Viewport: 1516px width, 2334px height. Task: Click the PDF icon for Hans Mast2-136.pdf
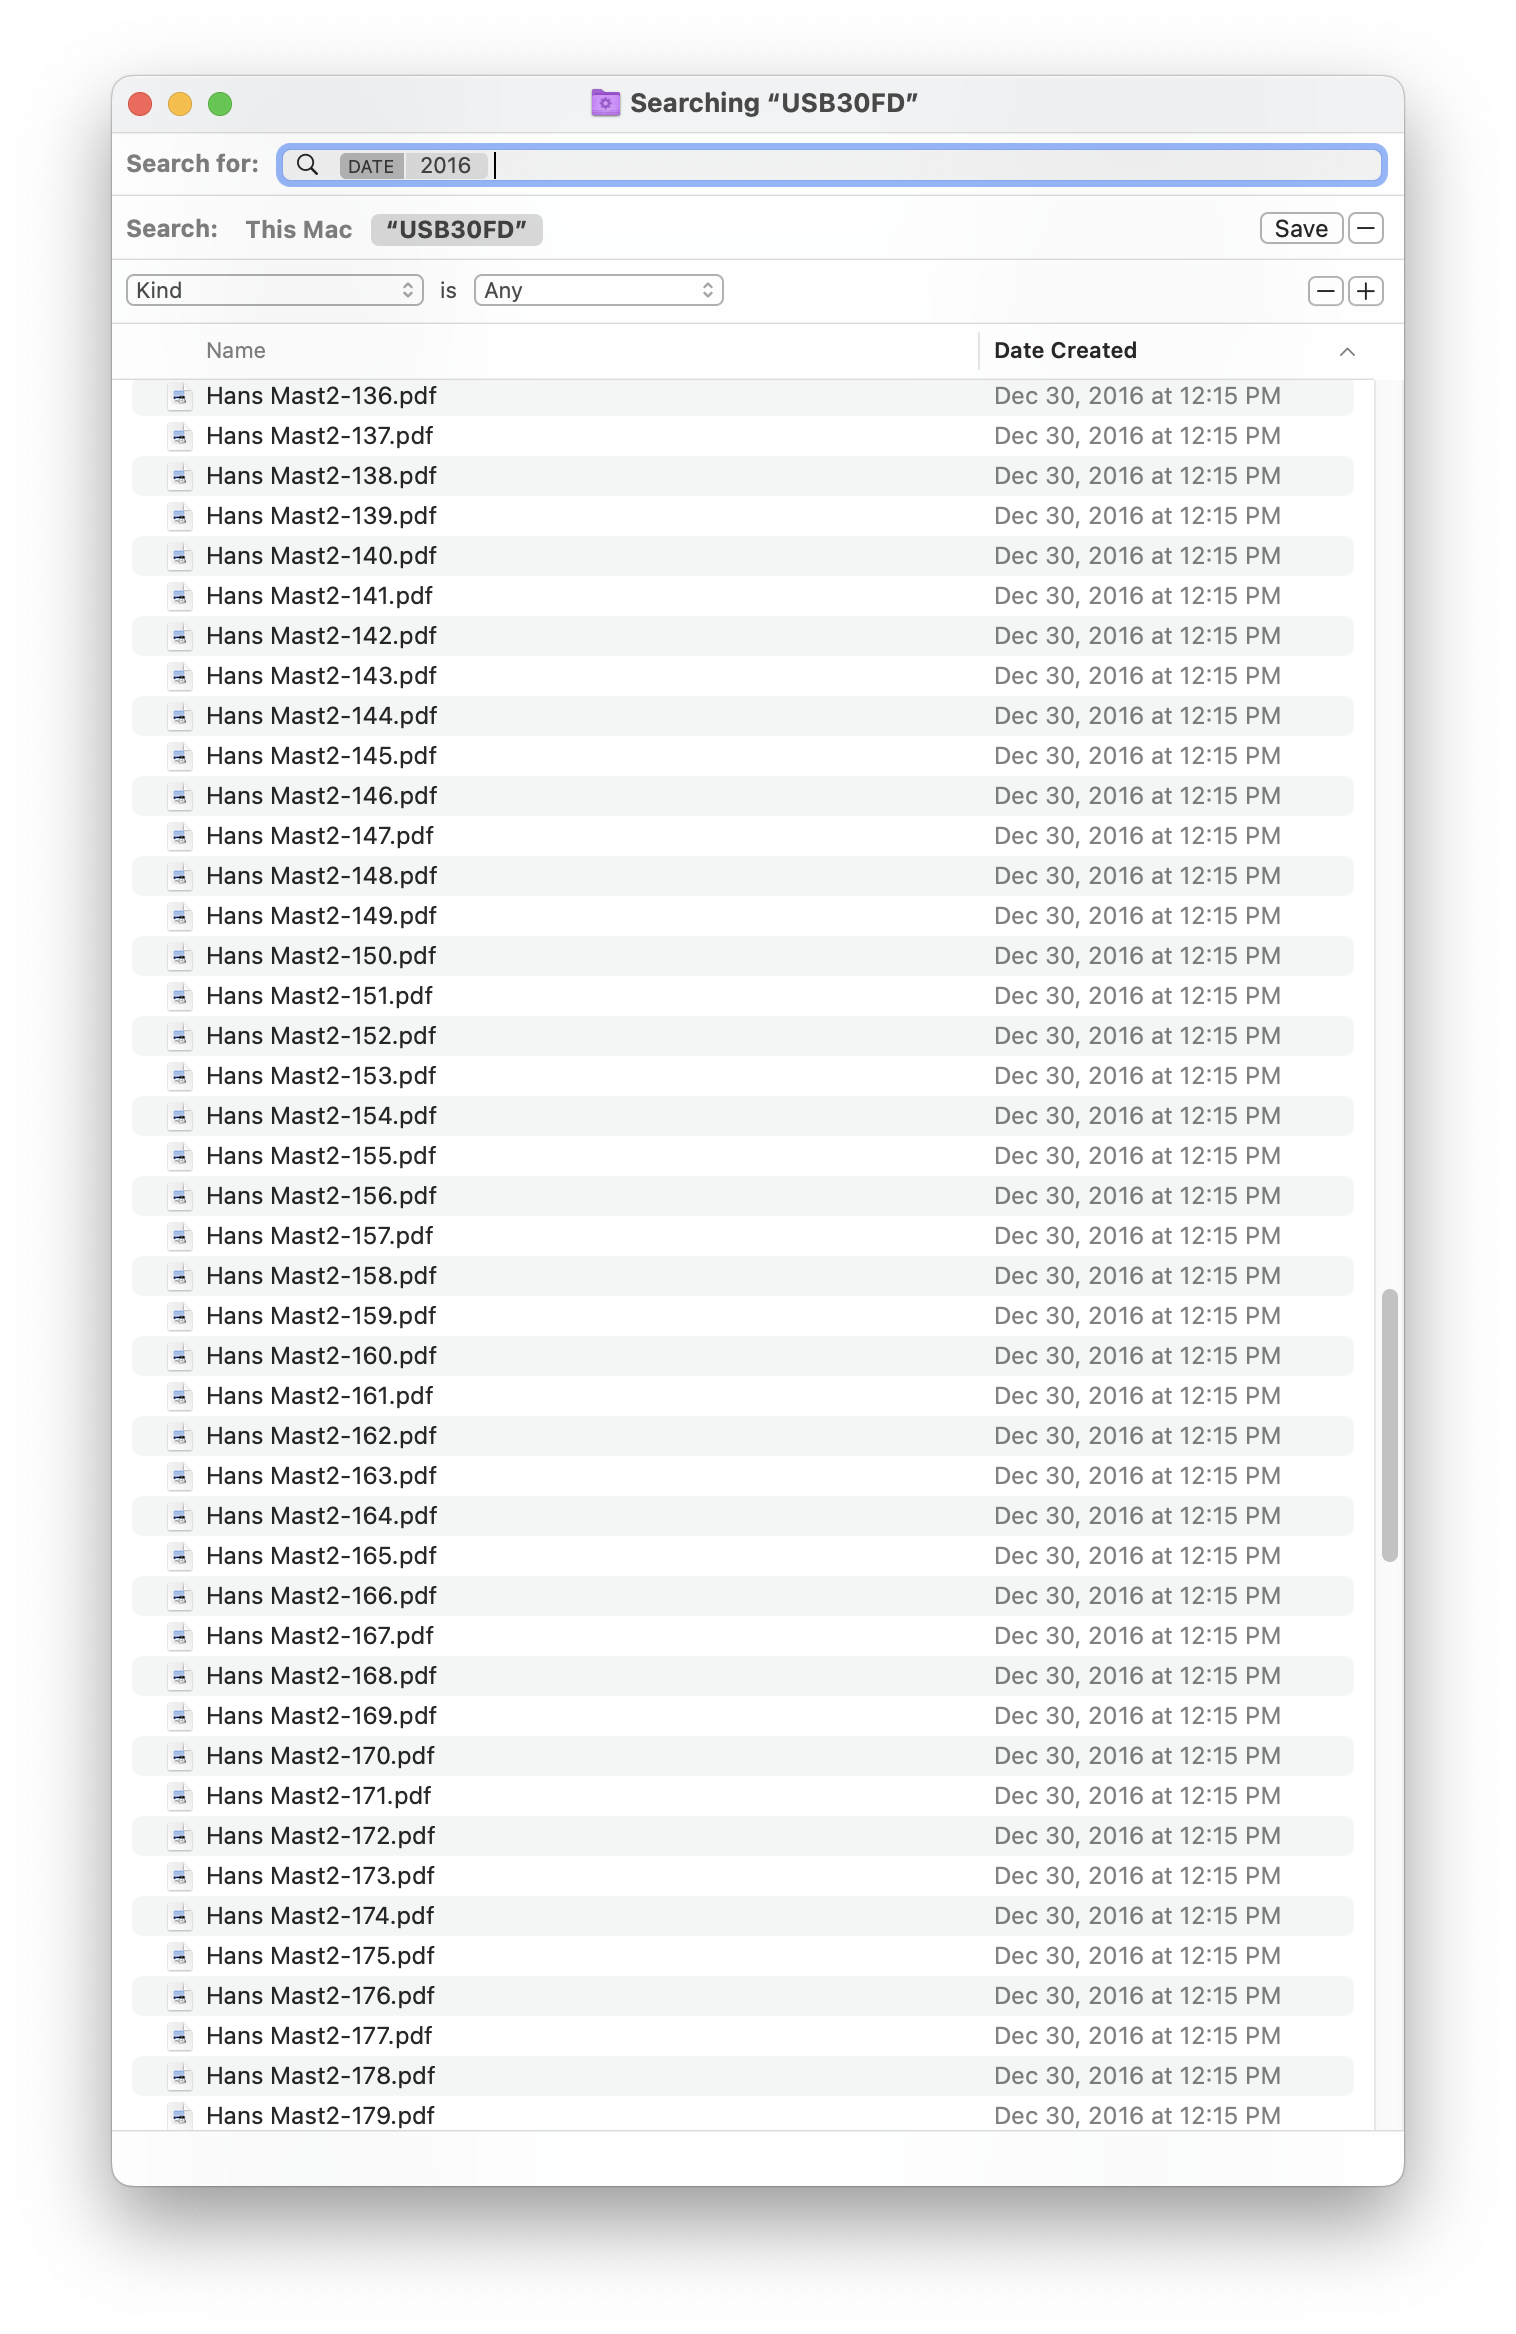180,396
